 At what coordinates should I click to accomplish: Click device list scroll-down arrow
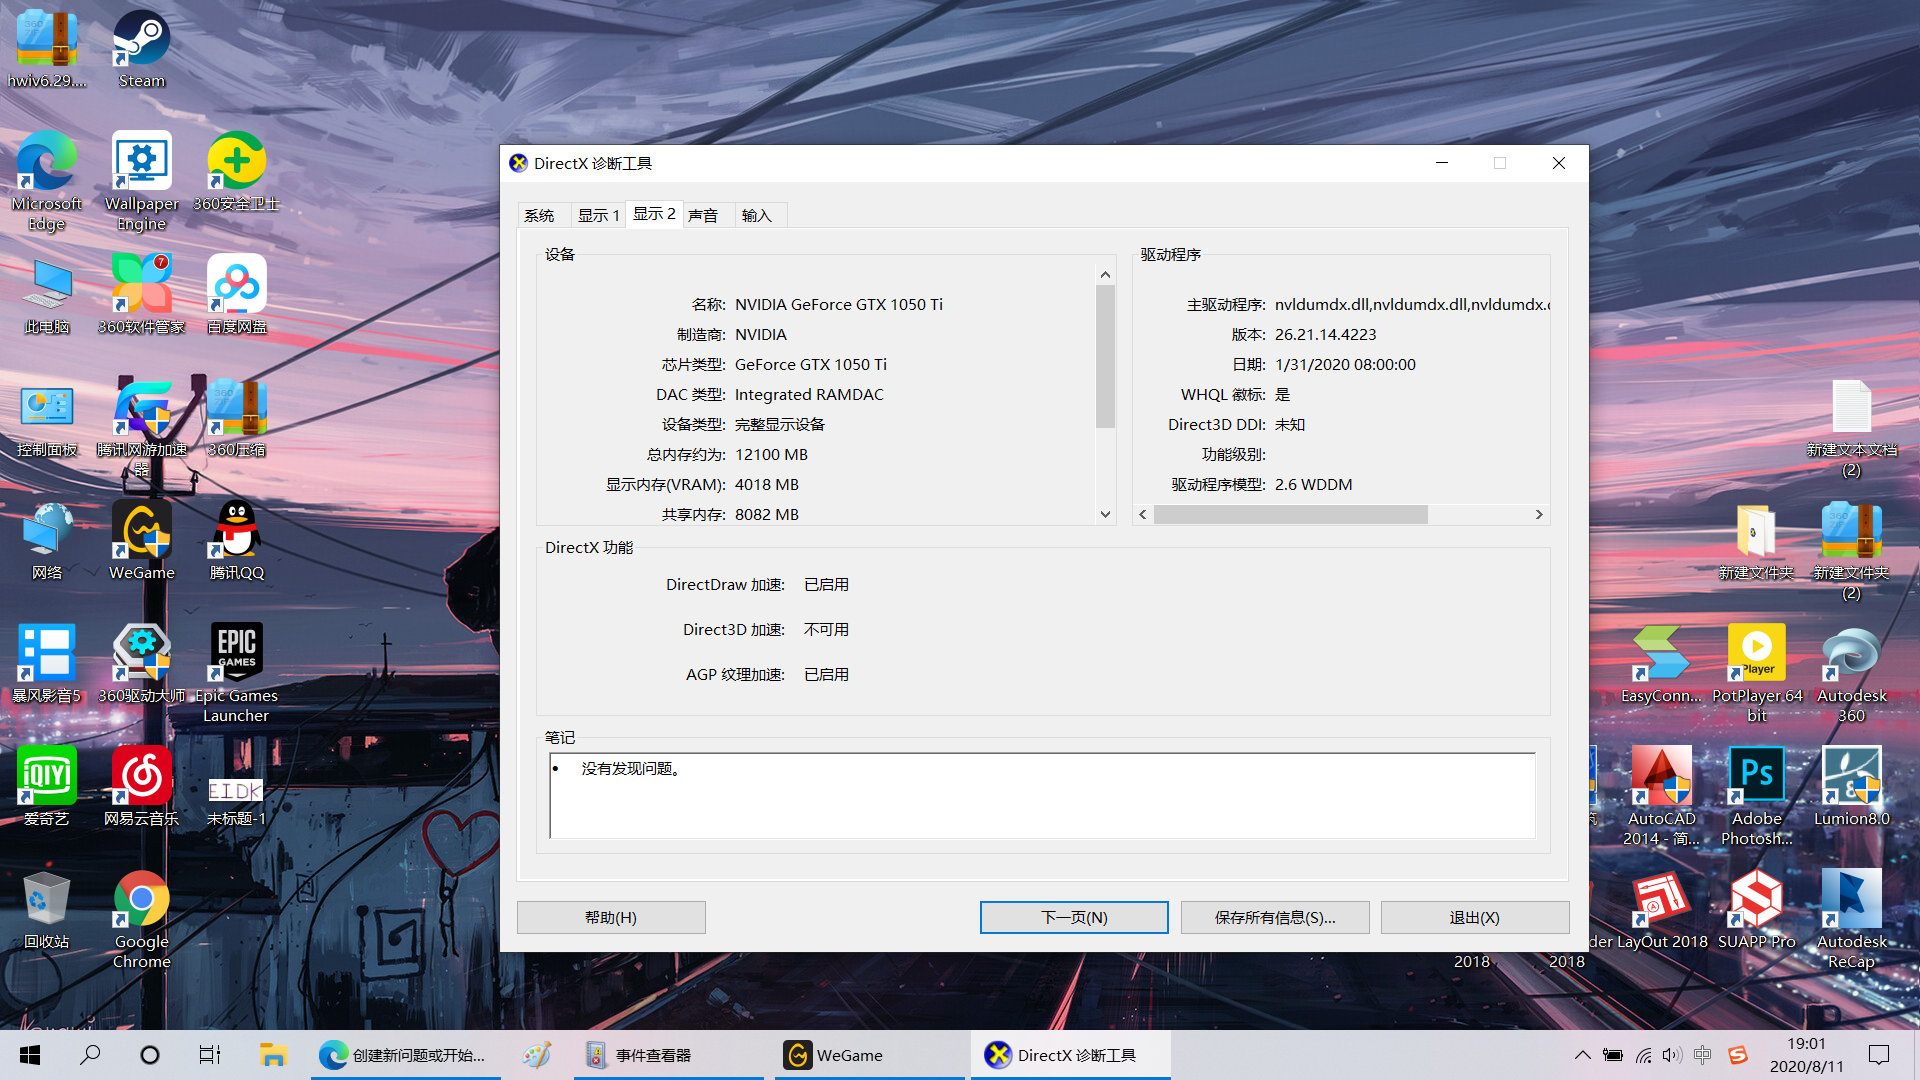1105,514
